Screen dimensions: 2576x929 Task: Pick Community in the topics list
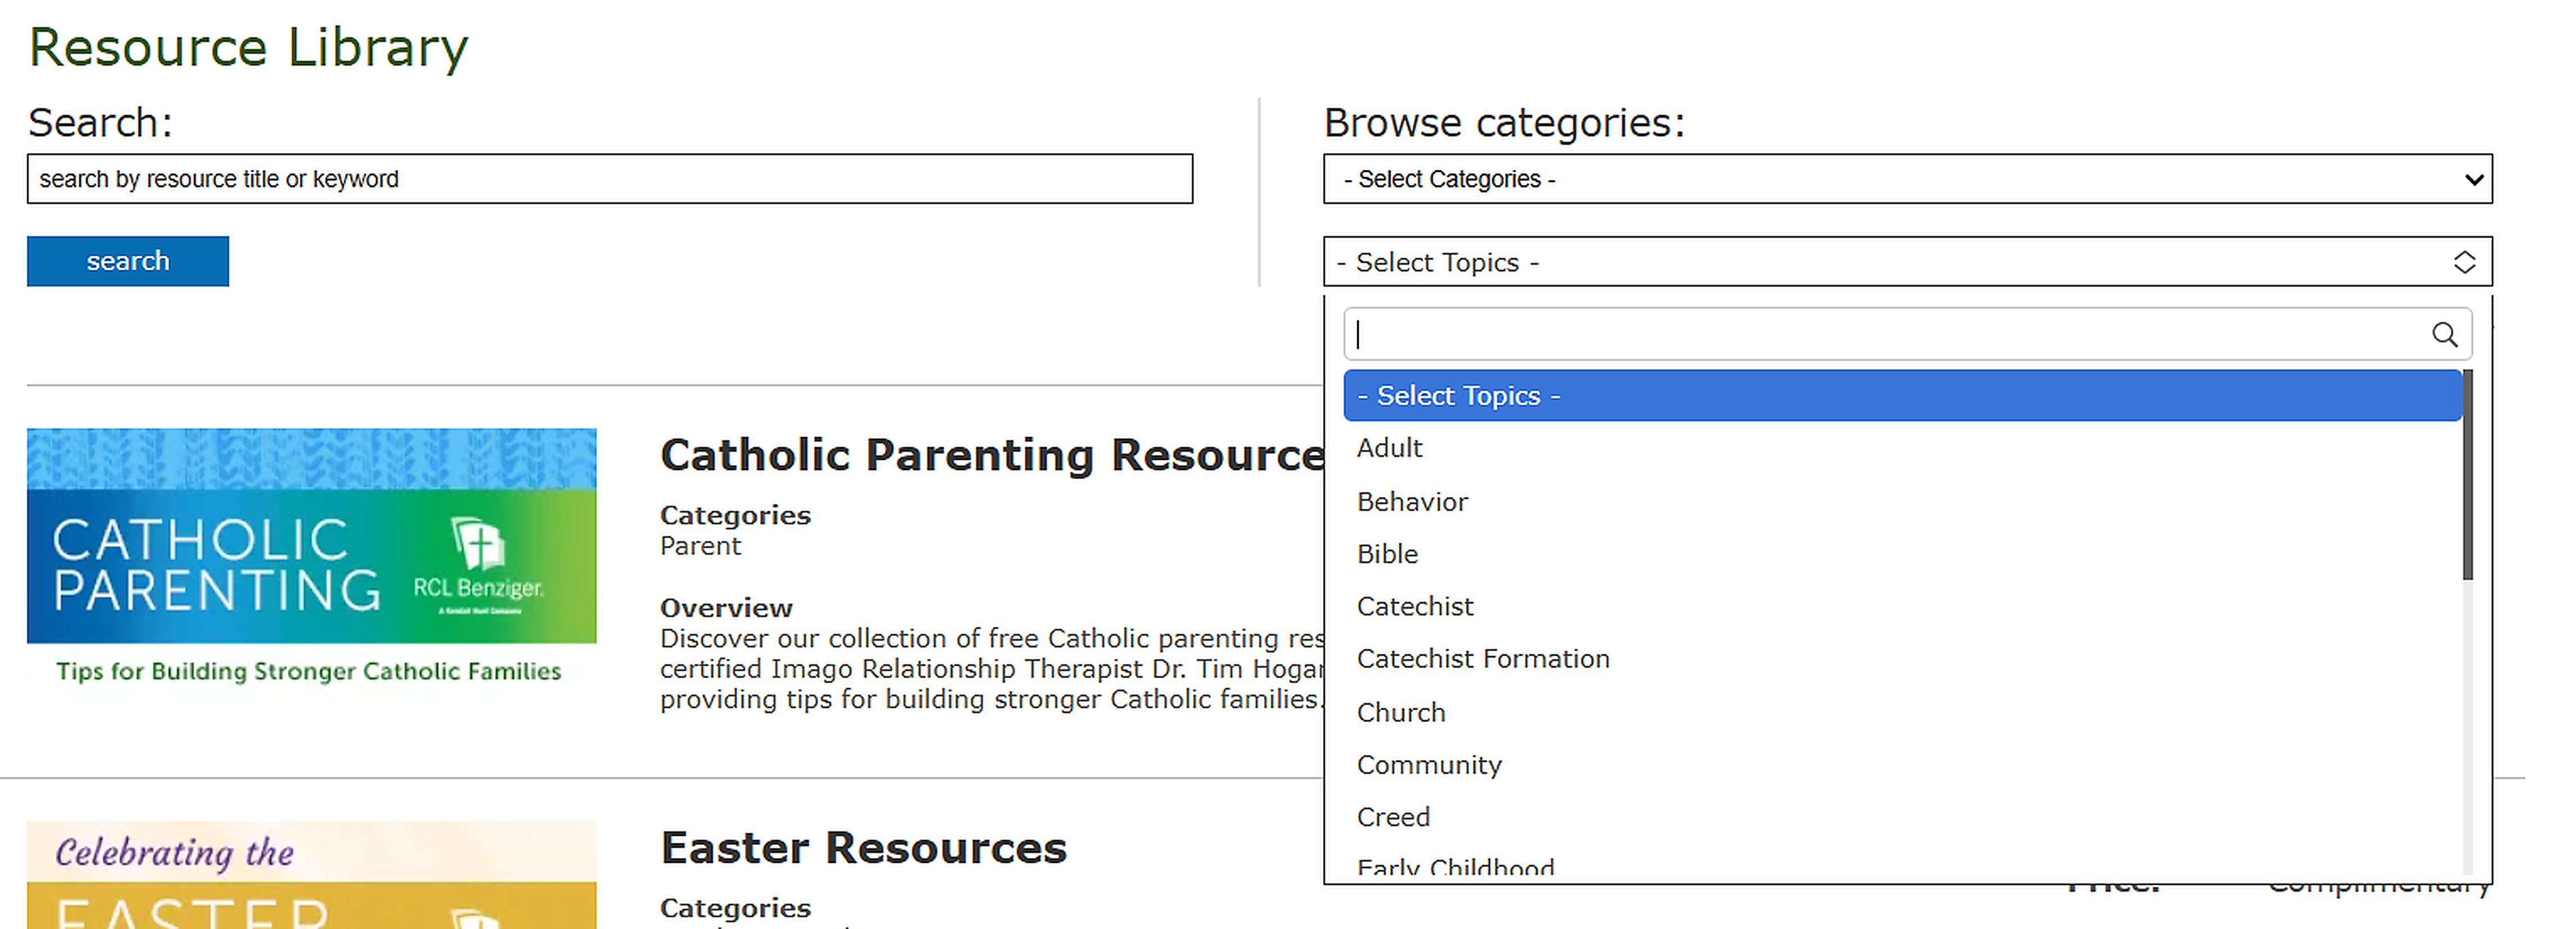tap(1429, 765)
